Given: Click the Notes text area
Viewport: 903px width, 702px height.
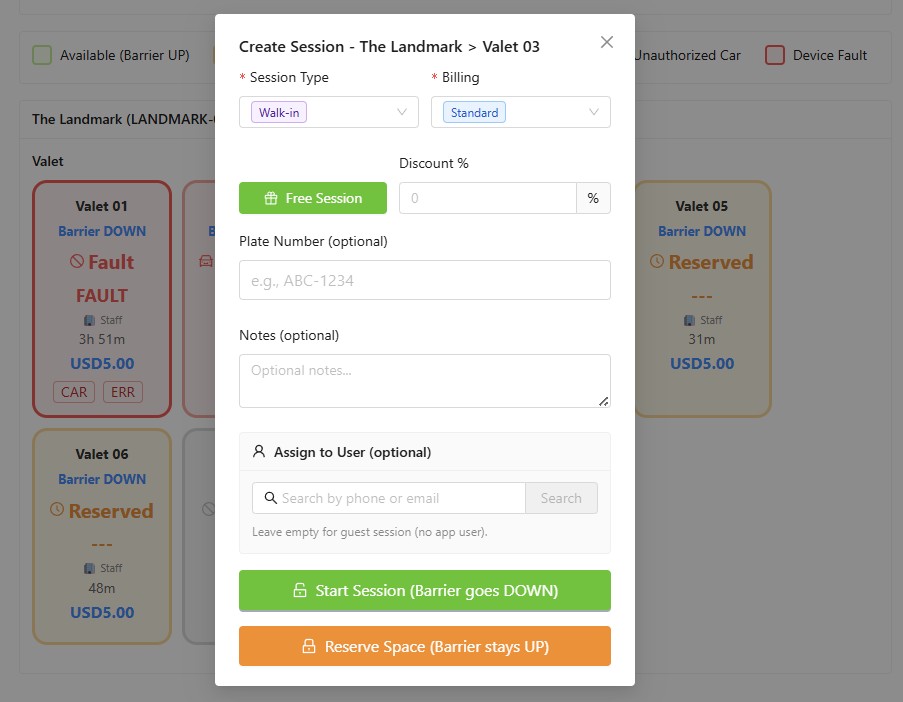Looking at the screenshot, I should 424,380.
